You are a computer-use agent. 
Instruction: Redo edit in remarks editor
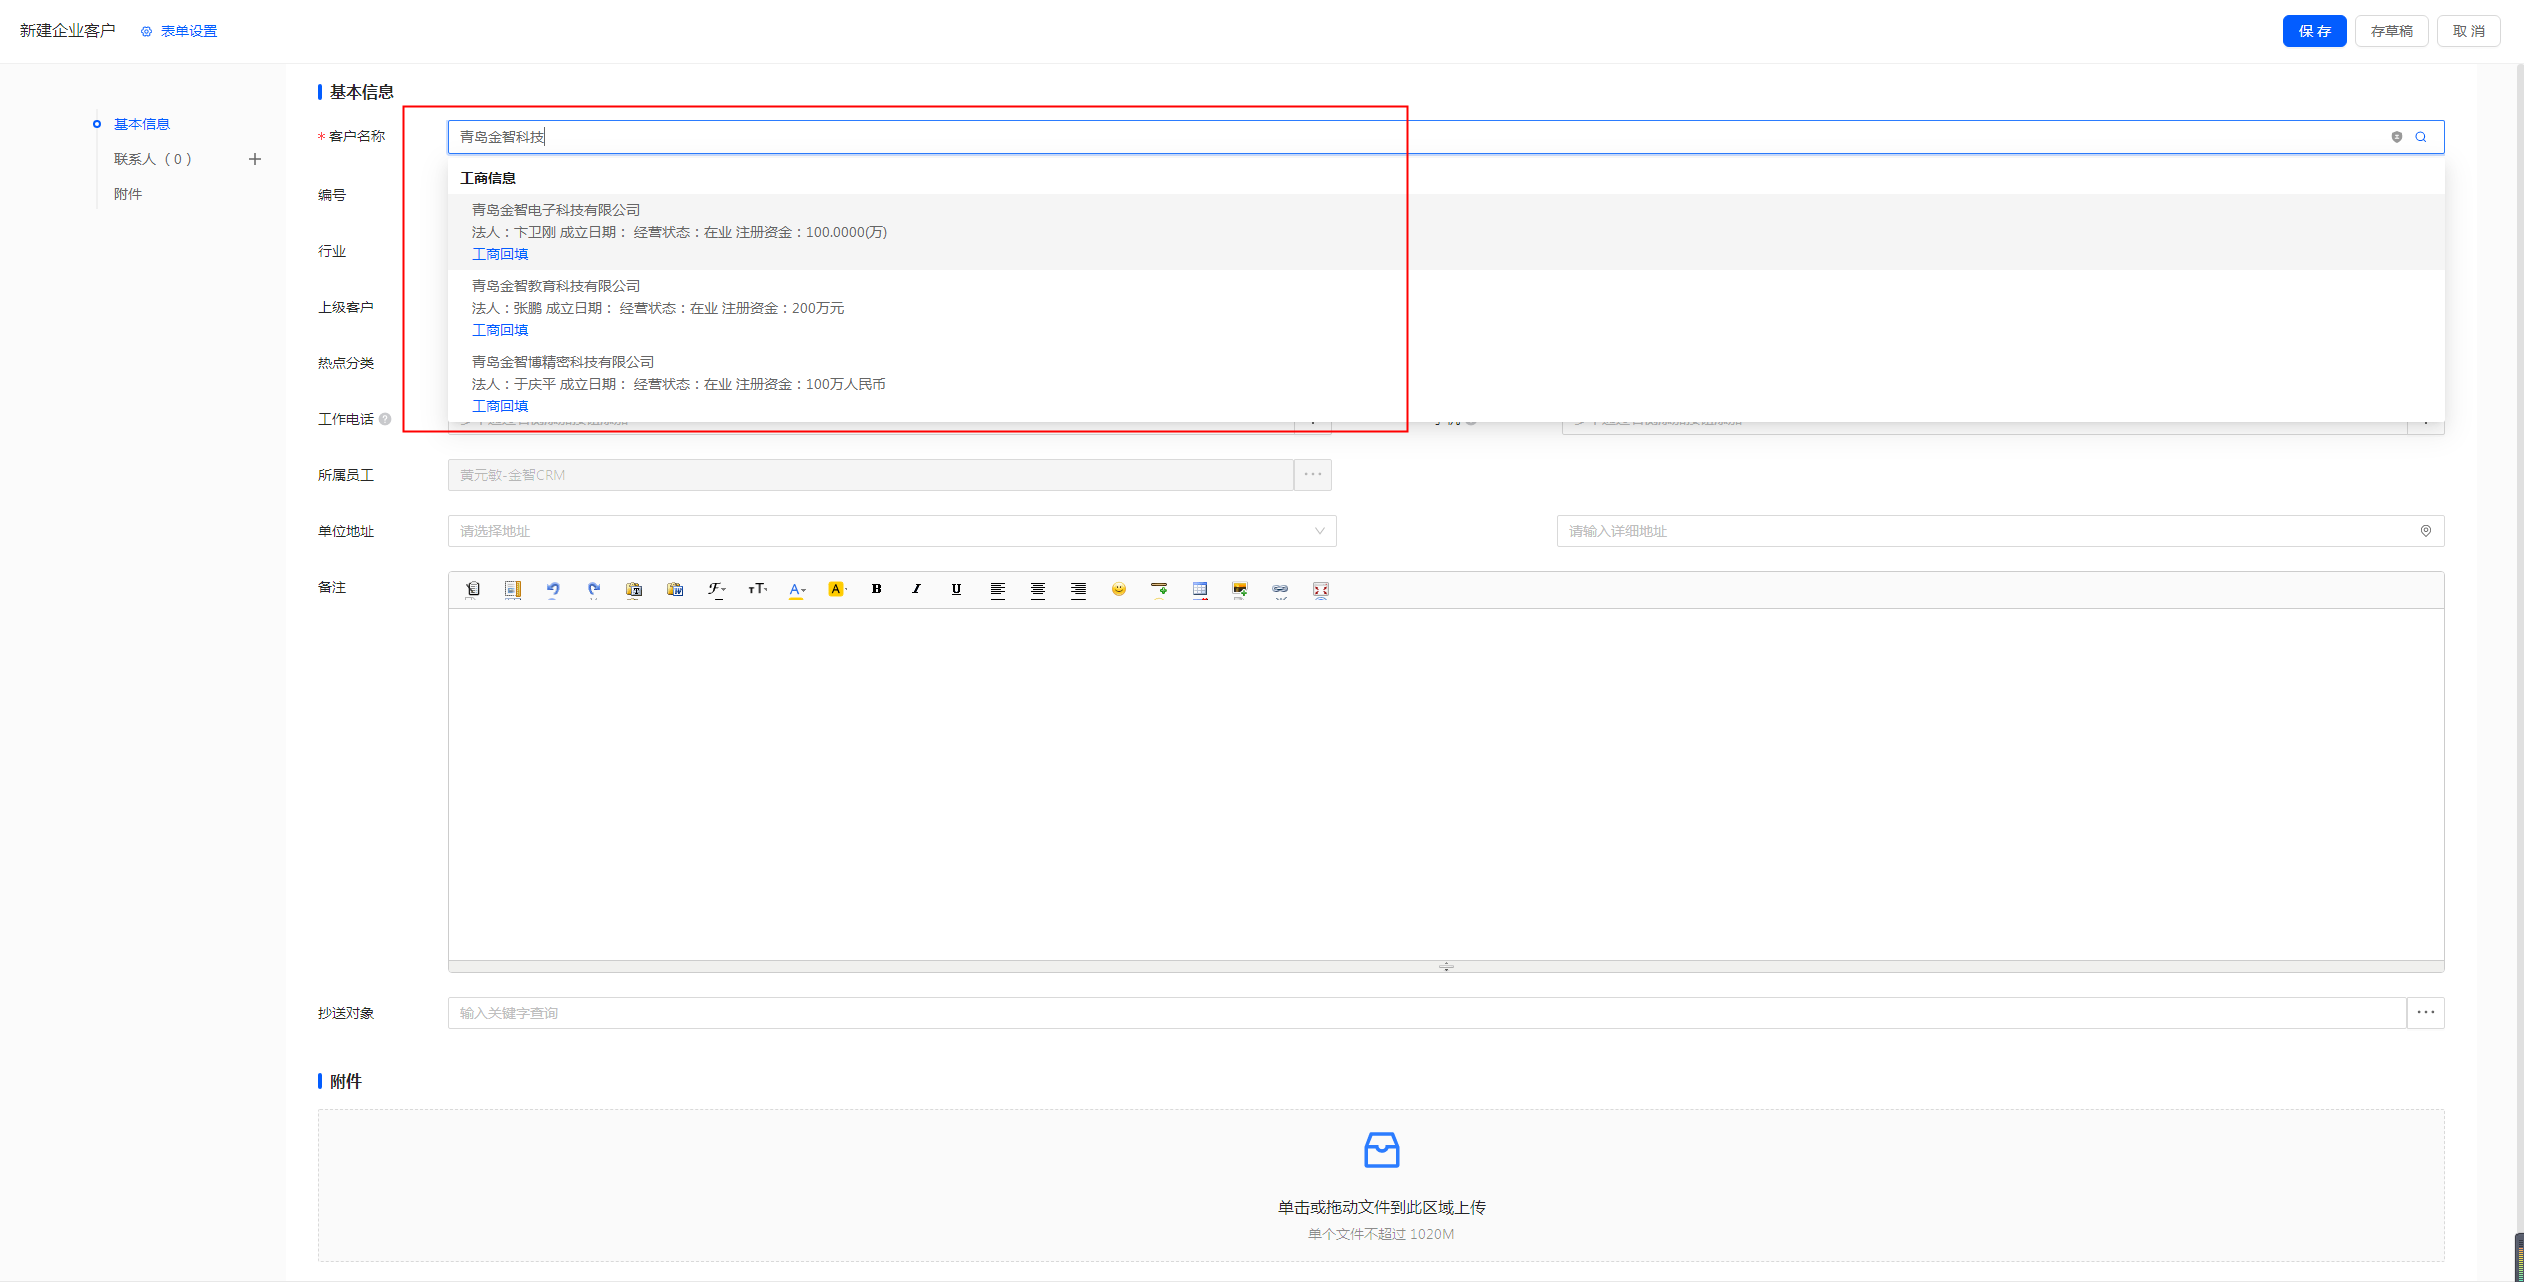click(x=594, y=590)
